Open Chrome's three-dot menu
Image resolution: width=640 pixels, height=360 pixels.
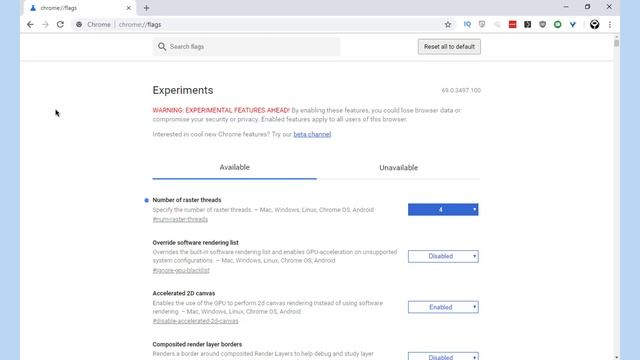(610, 24)
